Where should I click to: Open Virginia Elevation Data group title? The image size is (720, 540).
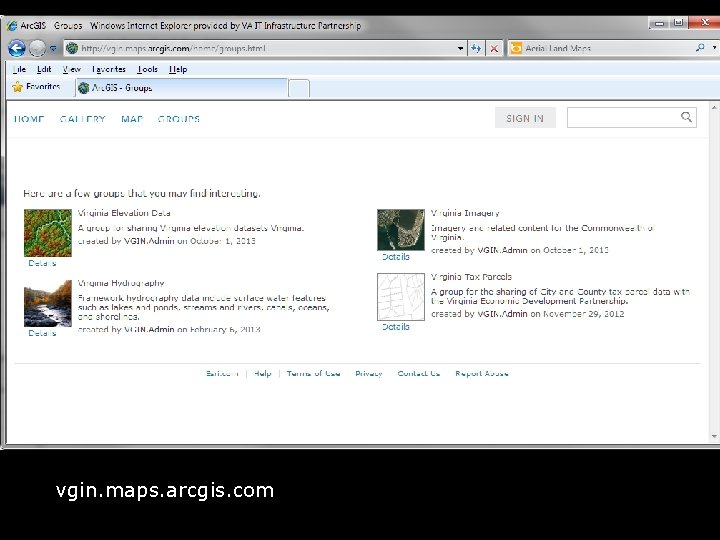pos(124,213)
